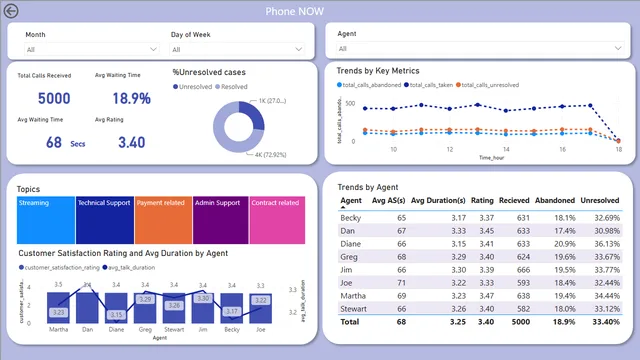Select the Admin Support topic tile

pyautogui.click(x=221, y=220)
